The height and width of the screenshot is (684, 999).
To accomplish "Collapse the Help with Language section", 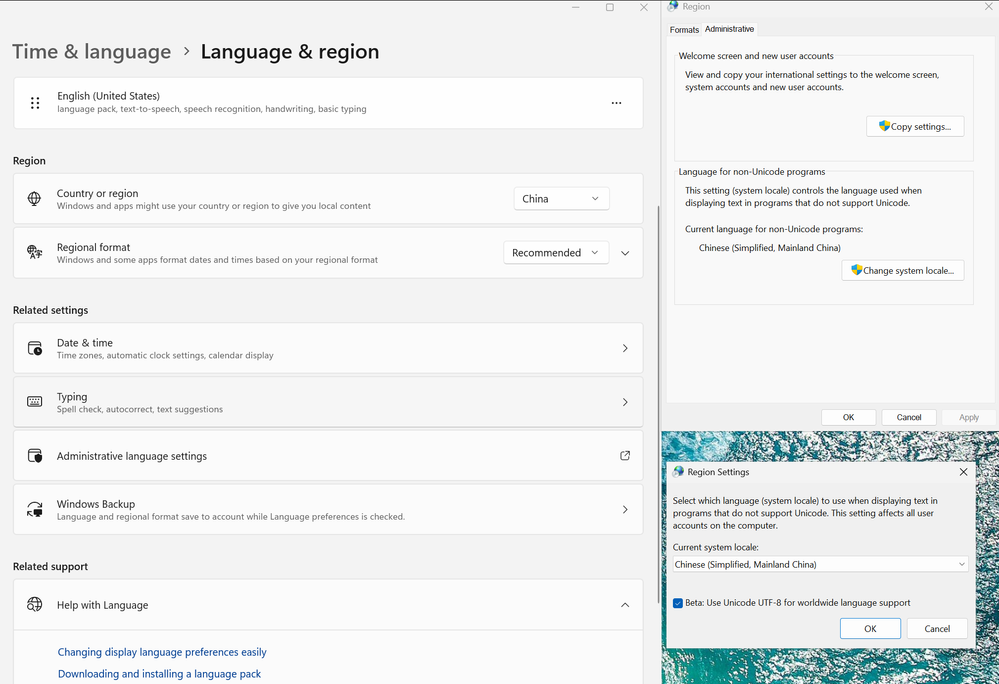I will coord(625,605).
